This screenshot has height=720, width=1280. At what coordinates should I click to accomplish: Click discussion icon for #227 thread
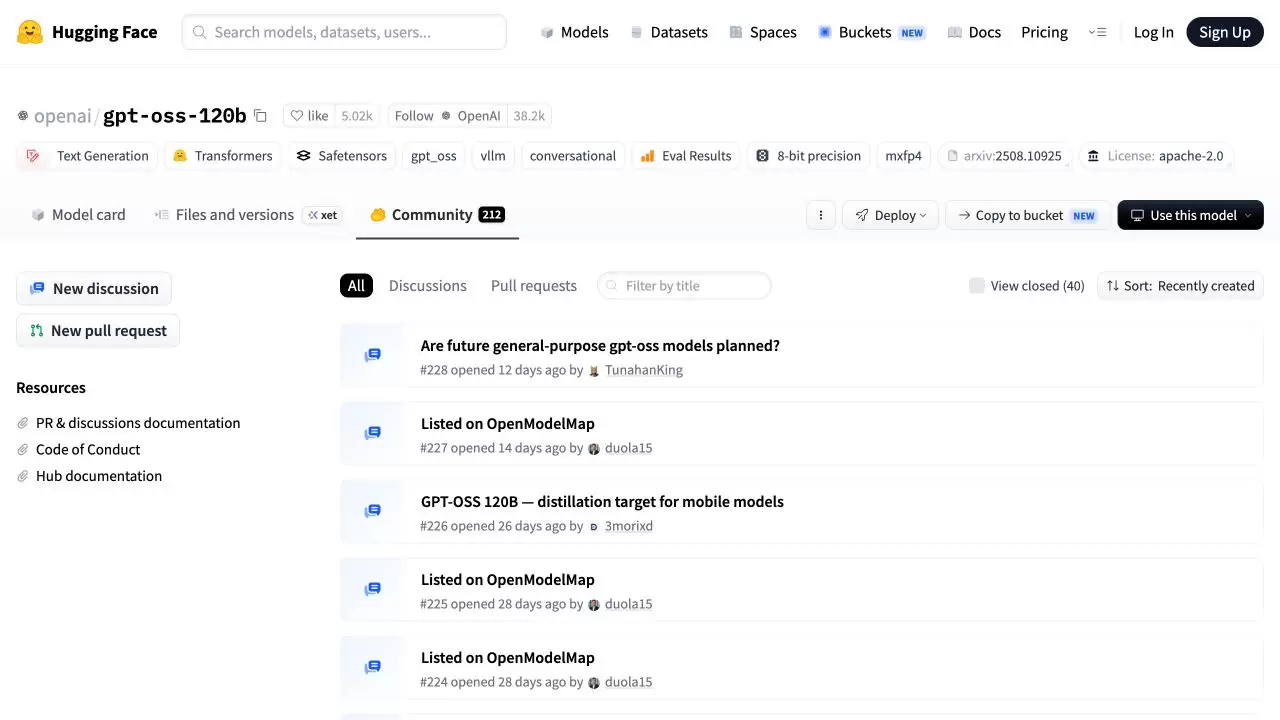click(x=373, y=433)
